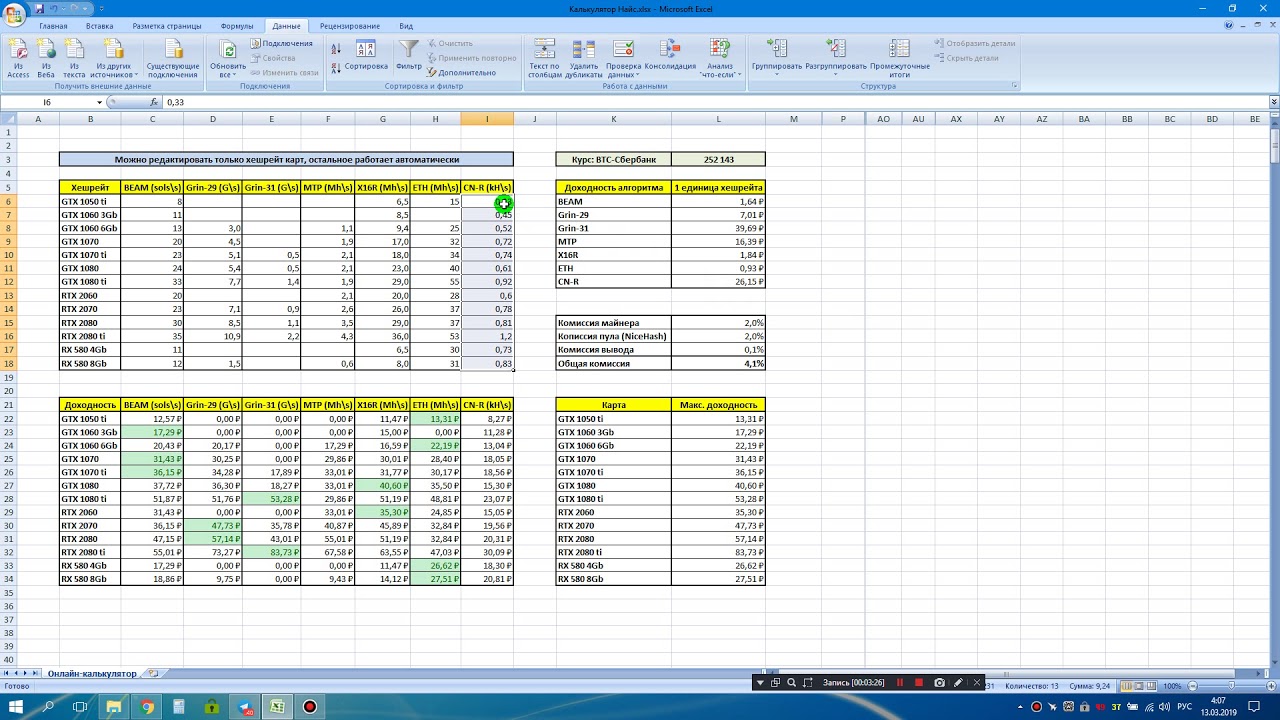Screen dimensions: 1280x720
Task: Switch to Page Break Preview in status bar
Action: coord(1150,686)
